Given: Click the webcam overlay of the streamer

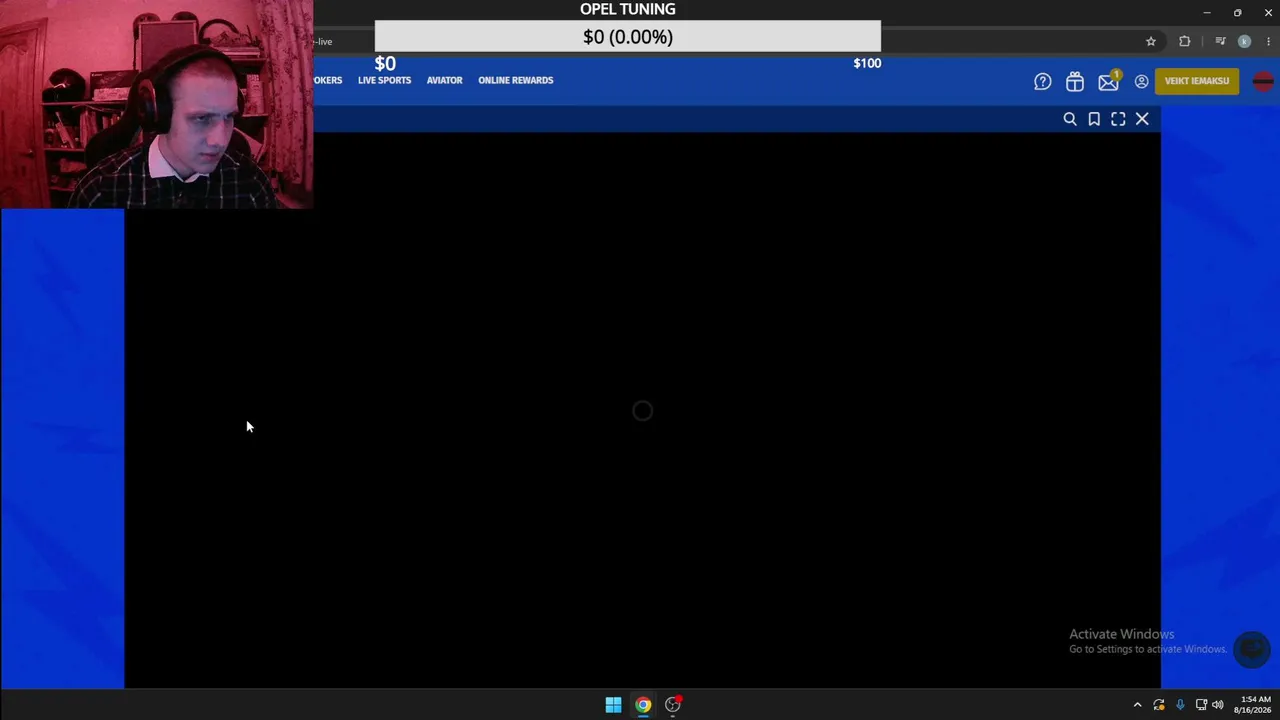Looking at the screenshot, I should point(157,104).
